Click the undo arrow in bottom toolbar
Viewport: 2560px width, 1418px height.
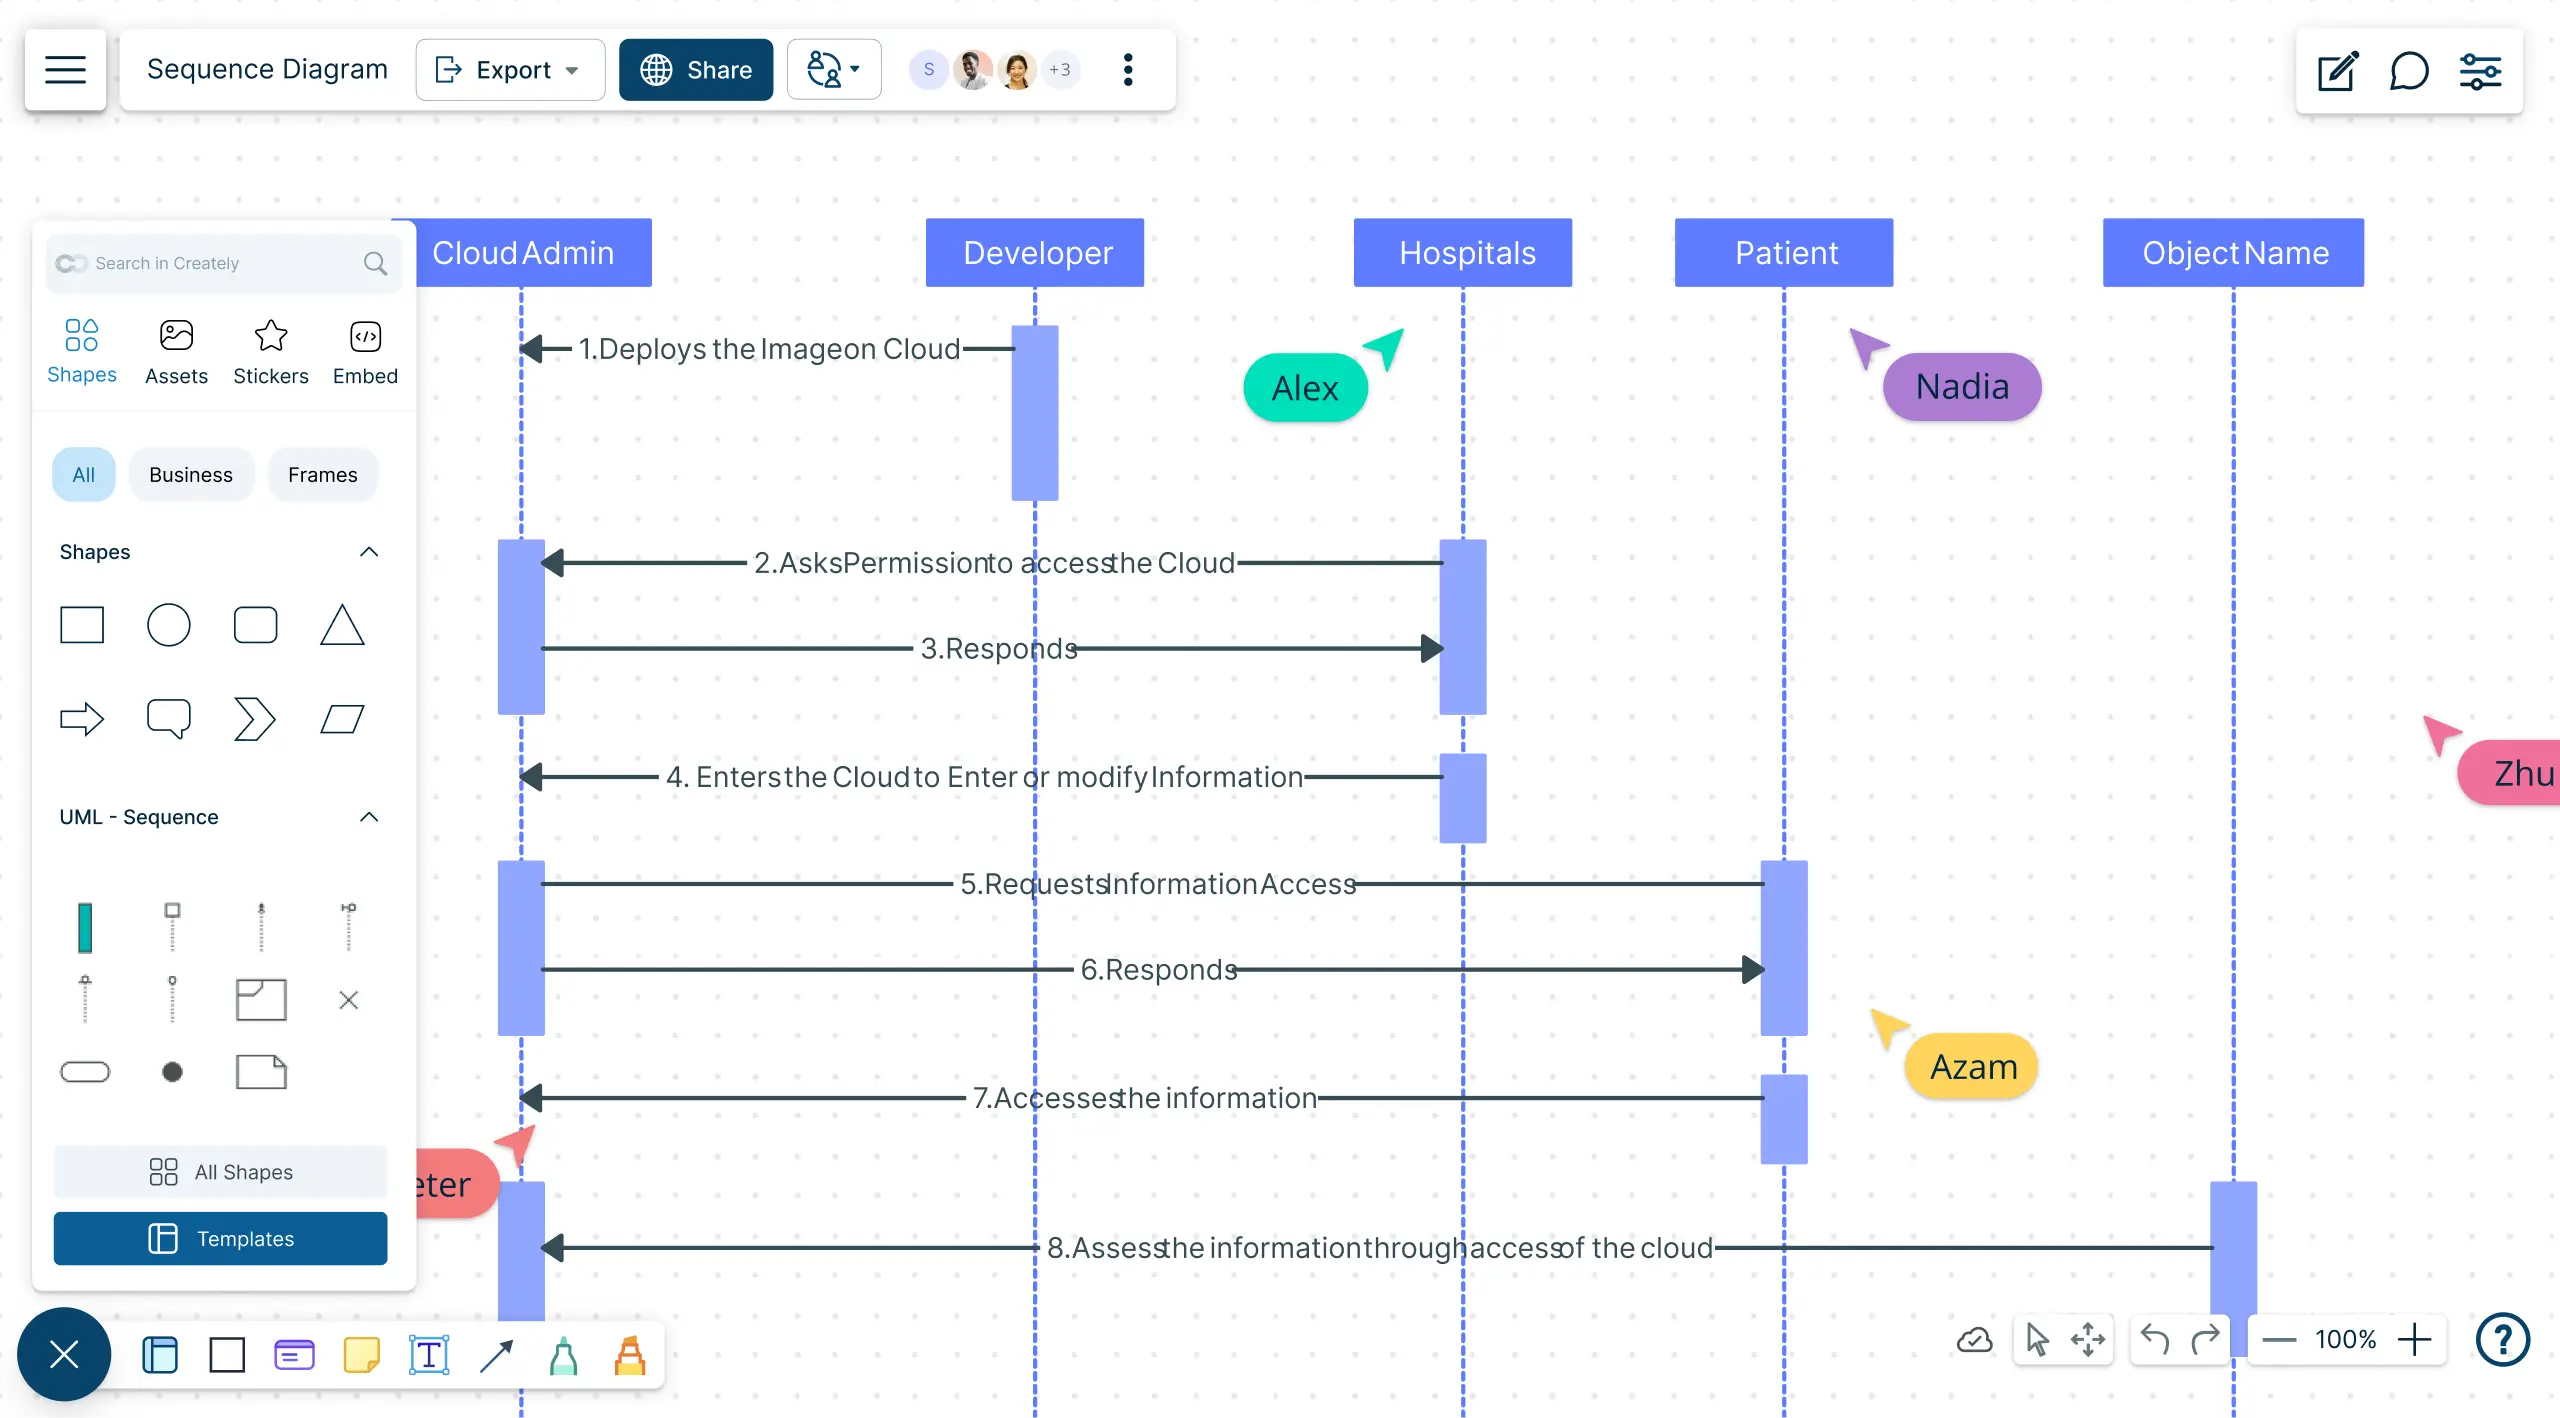pos(2153,1338)
